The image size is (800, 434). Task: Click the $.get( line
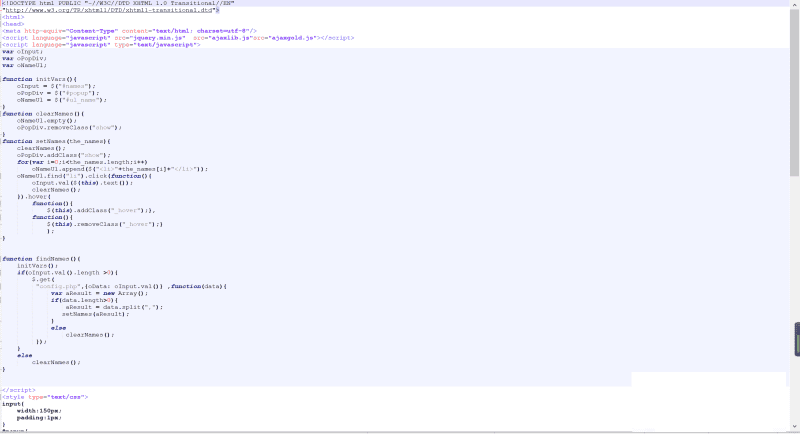[43, 279]
